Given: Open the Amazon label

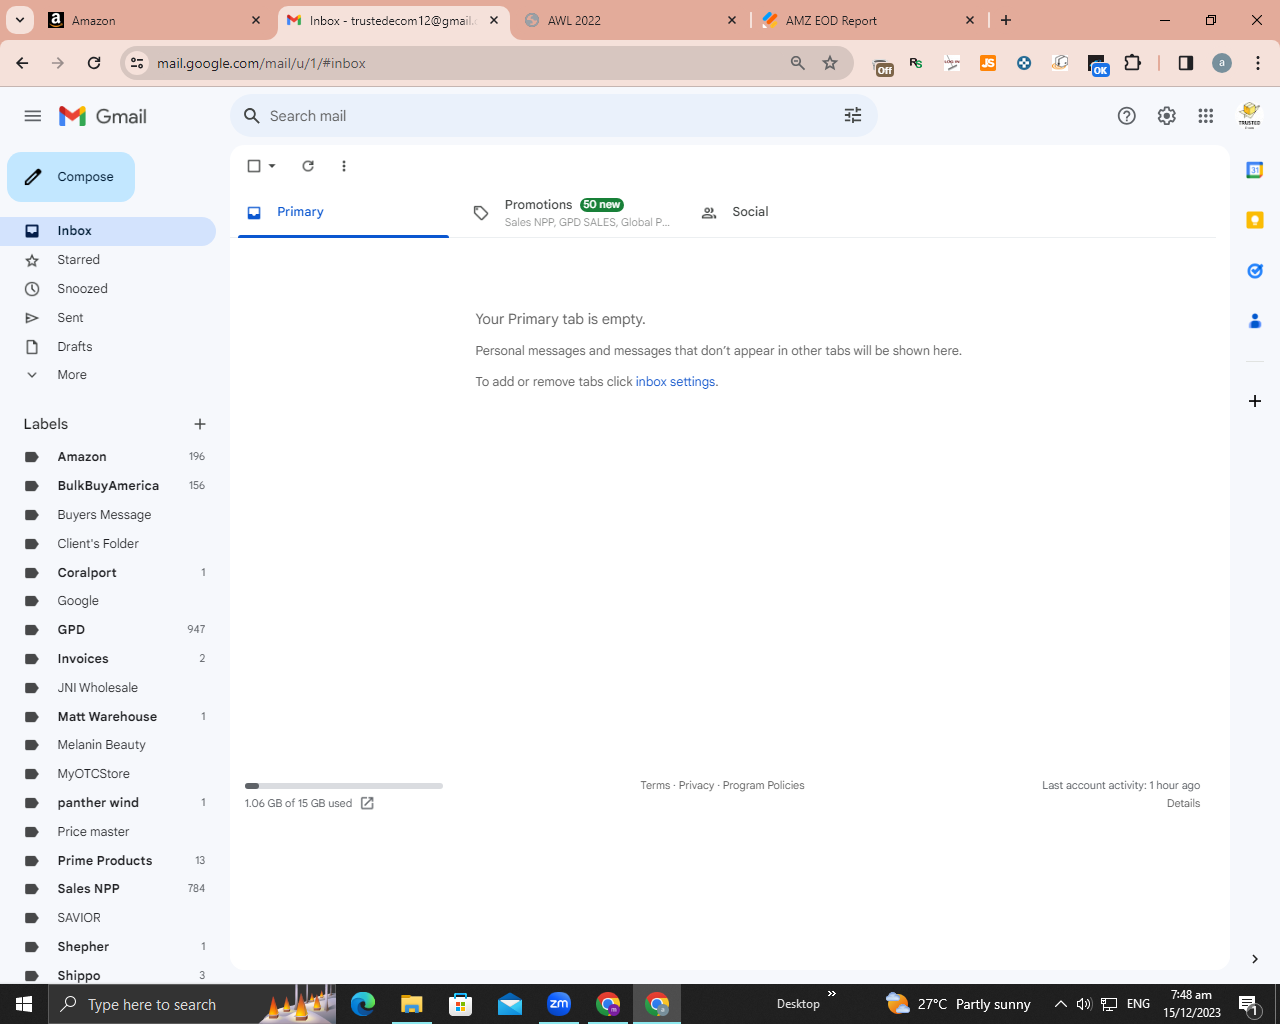Looking at the screenshot, I should click(x=108, y=457).
